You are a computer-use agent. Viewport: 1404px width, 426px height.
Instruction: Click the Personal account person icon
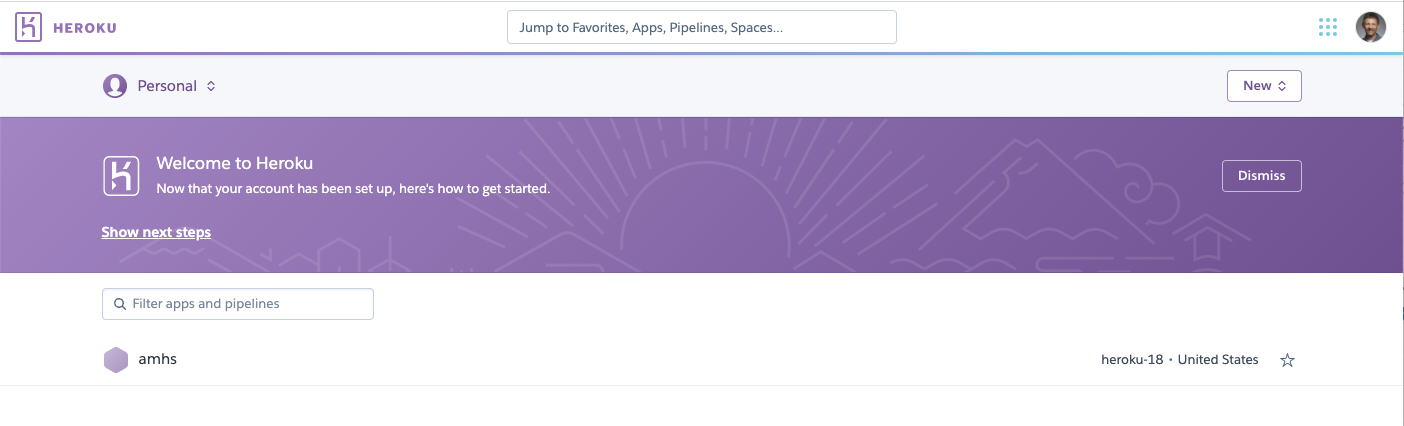click(115, 86)
